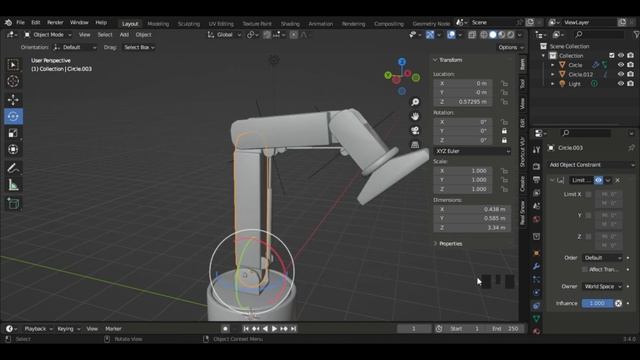Hide Circle object in viewport
This screenshot has height=360, width=640.
[x=621, y=65]
